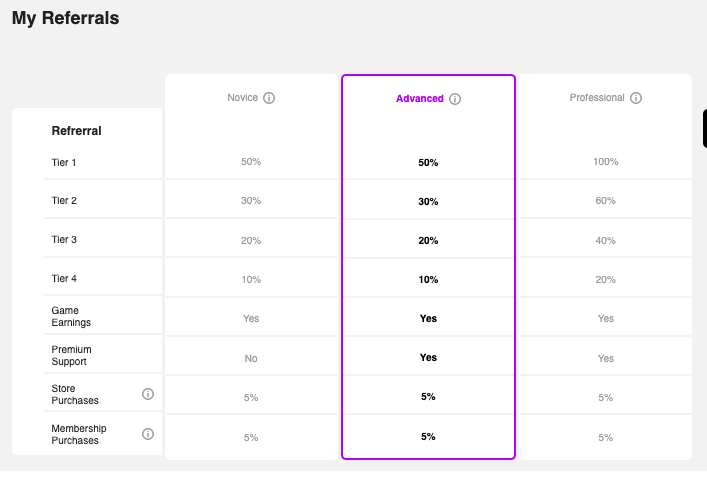Viewport: 707px width, 481px height.
Task: Select the Novice column header
Action: (x=243, y=98)
